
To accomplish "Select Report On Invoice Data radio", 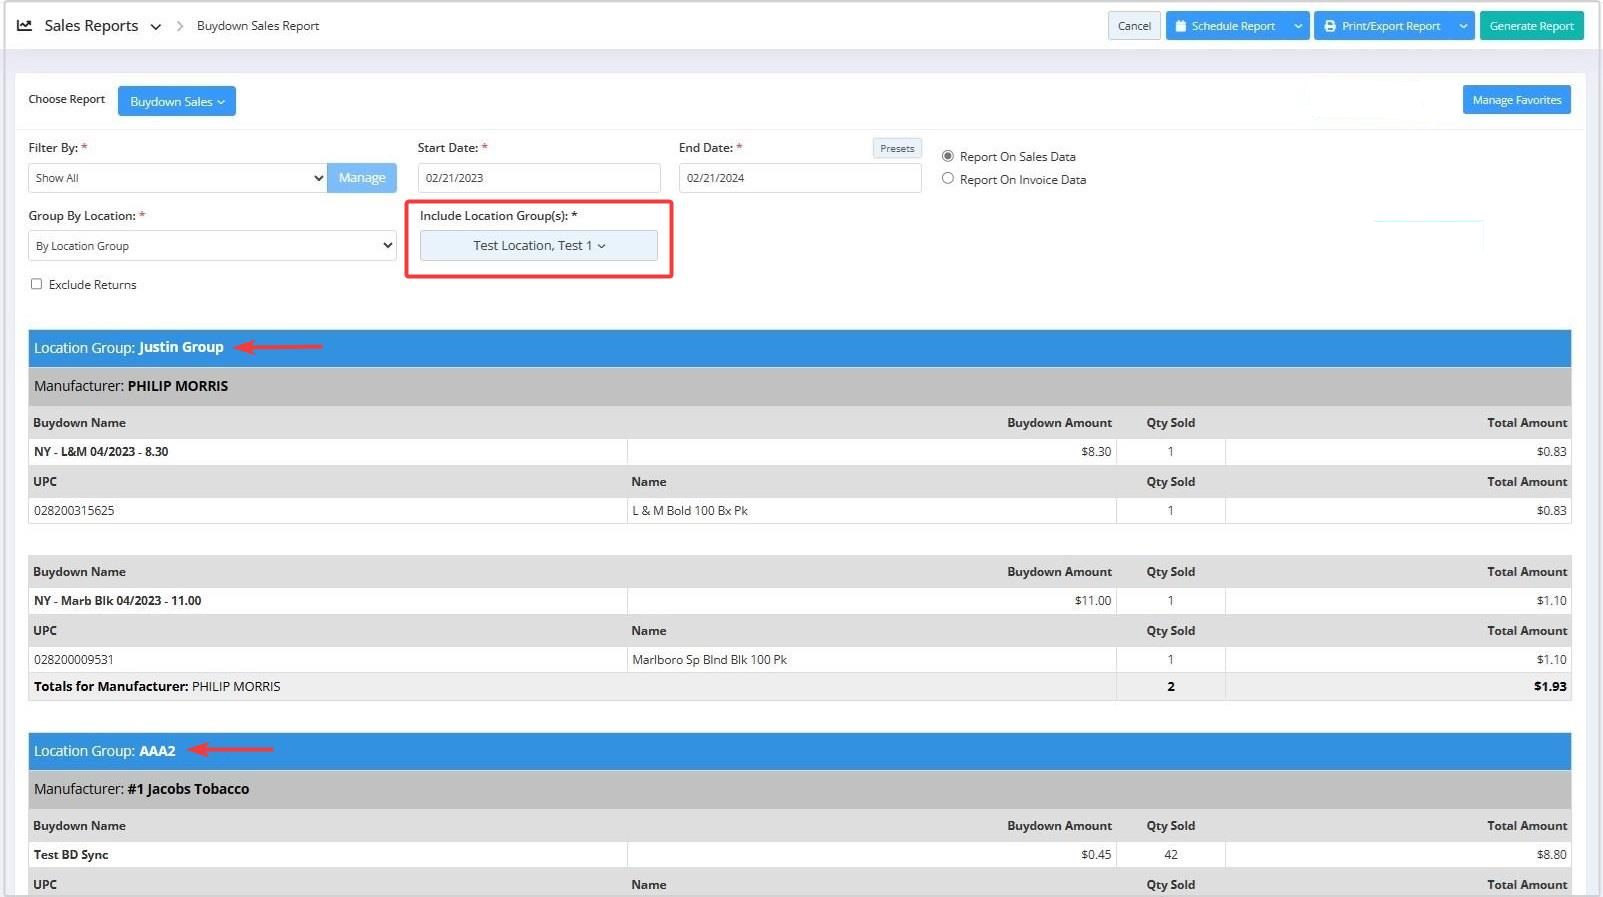I will point(948,179).
